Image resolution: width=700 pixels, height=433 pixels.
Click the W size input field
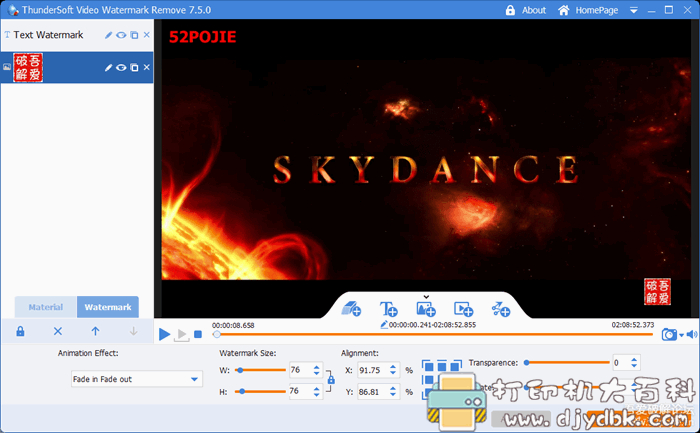300,370
